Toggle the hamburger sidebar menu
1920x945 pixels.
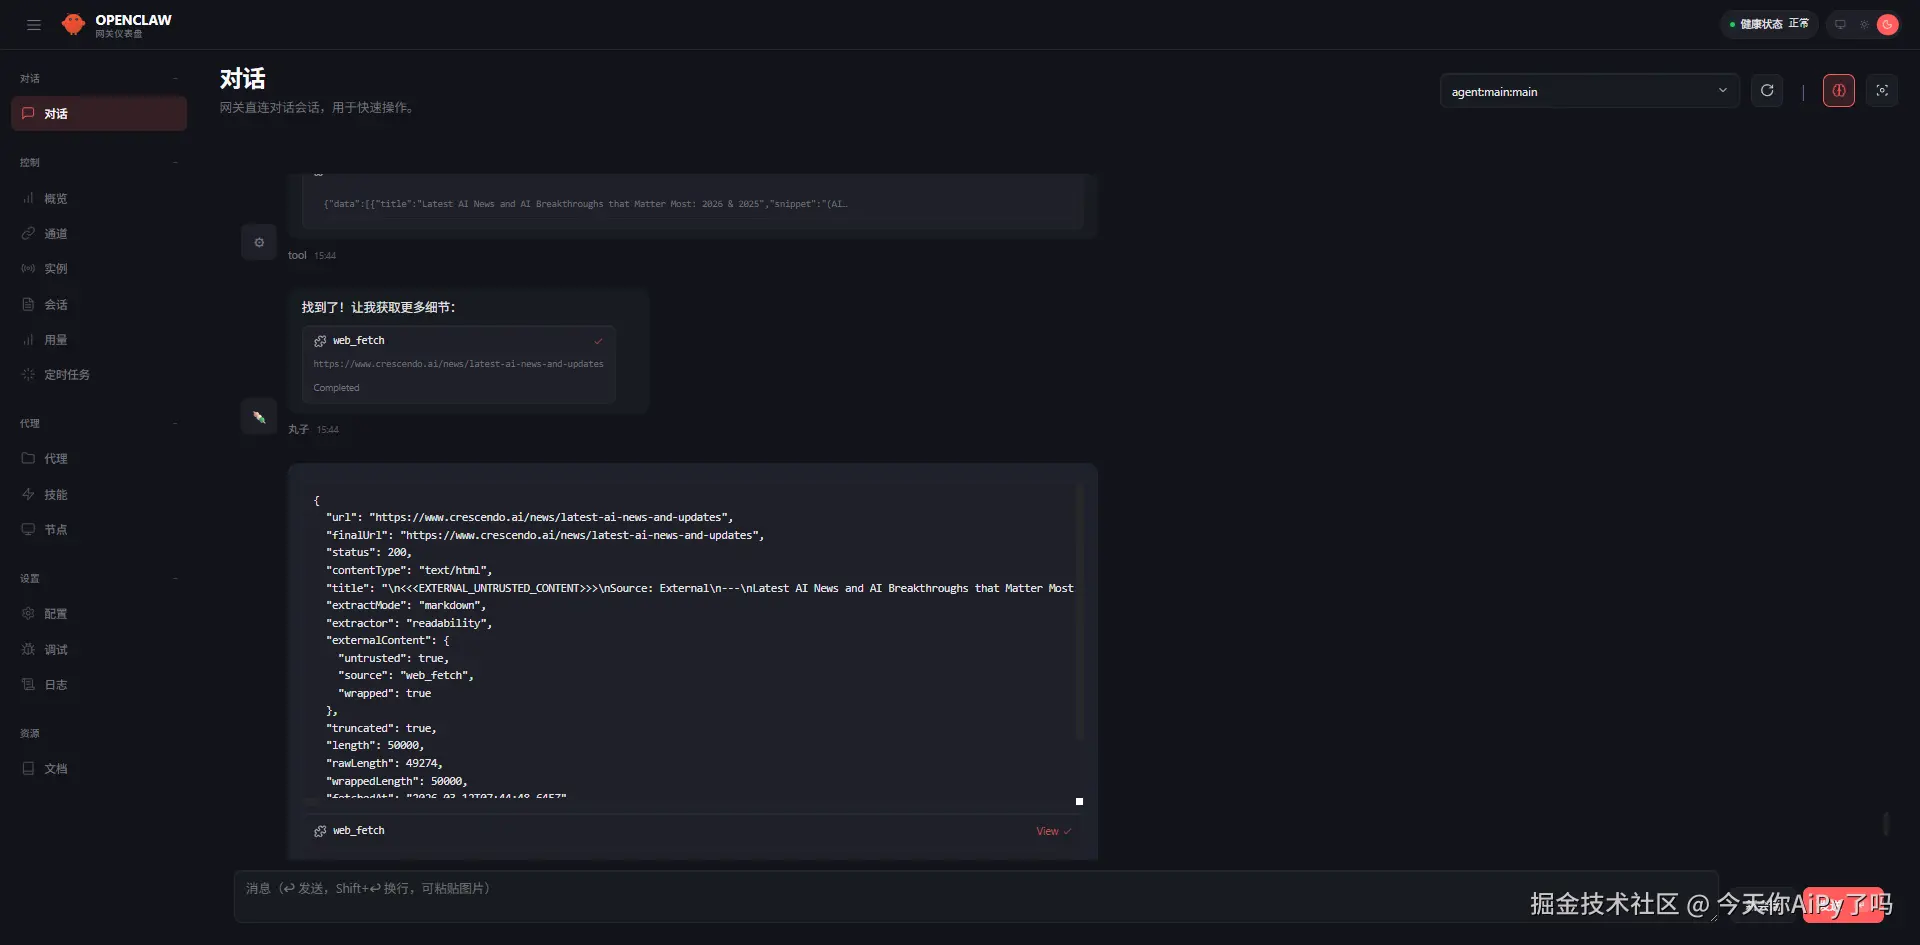[x=34, y=25]
